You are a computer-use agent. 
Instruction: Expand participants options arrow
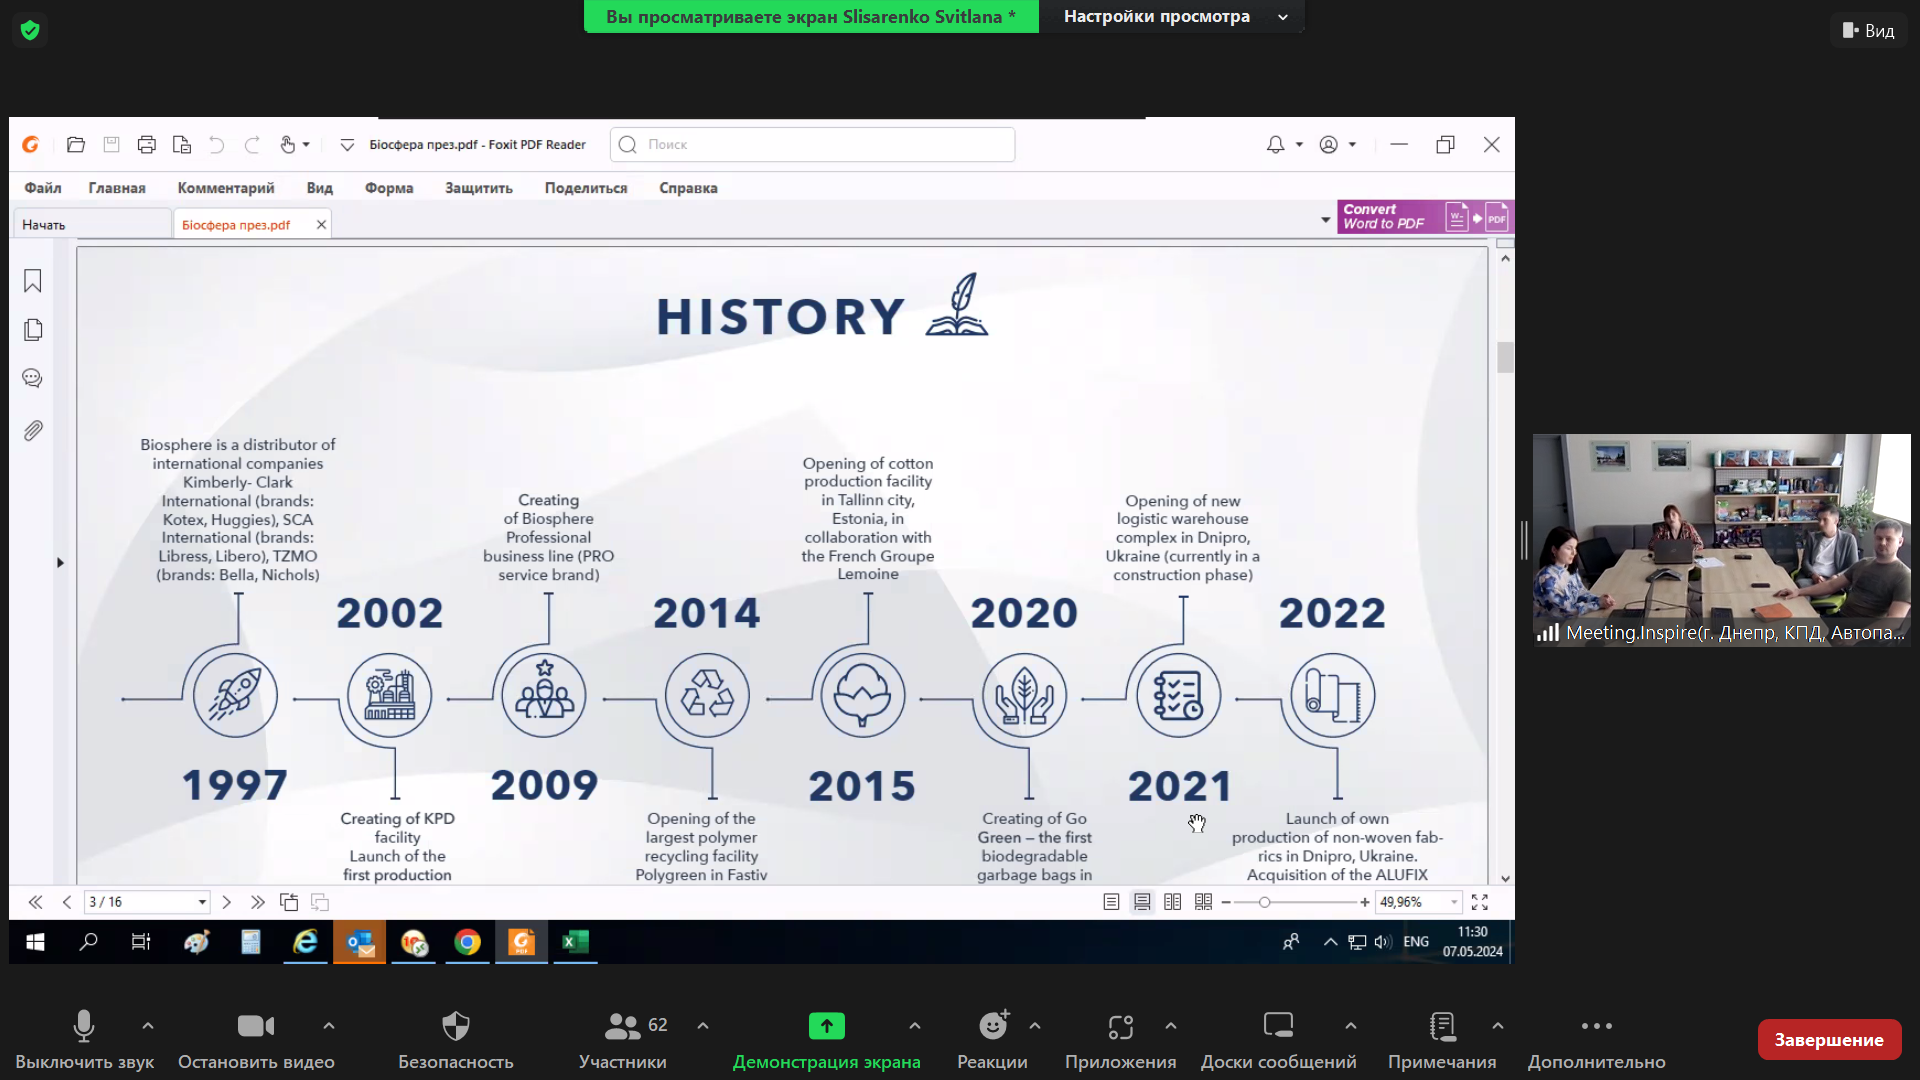pyautogui.click(x=703, y=1026)
